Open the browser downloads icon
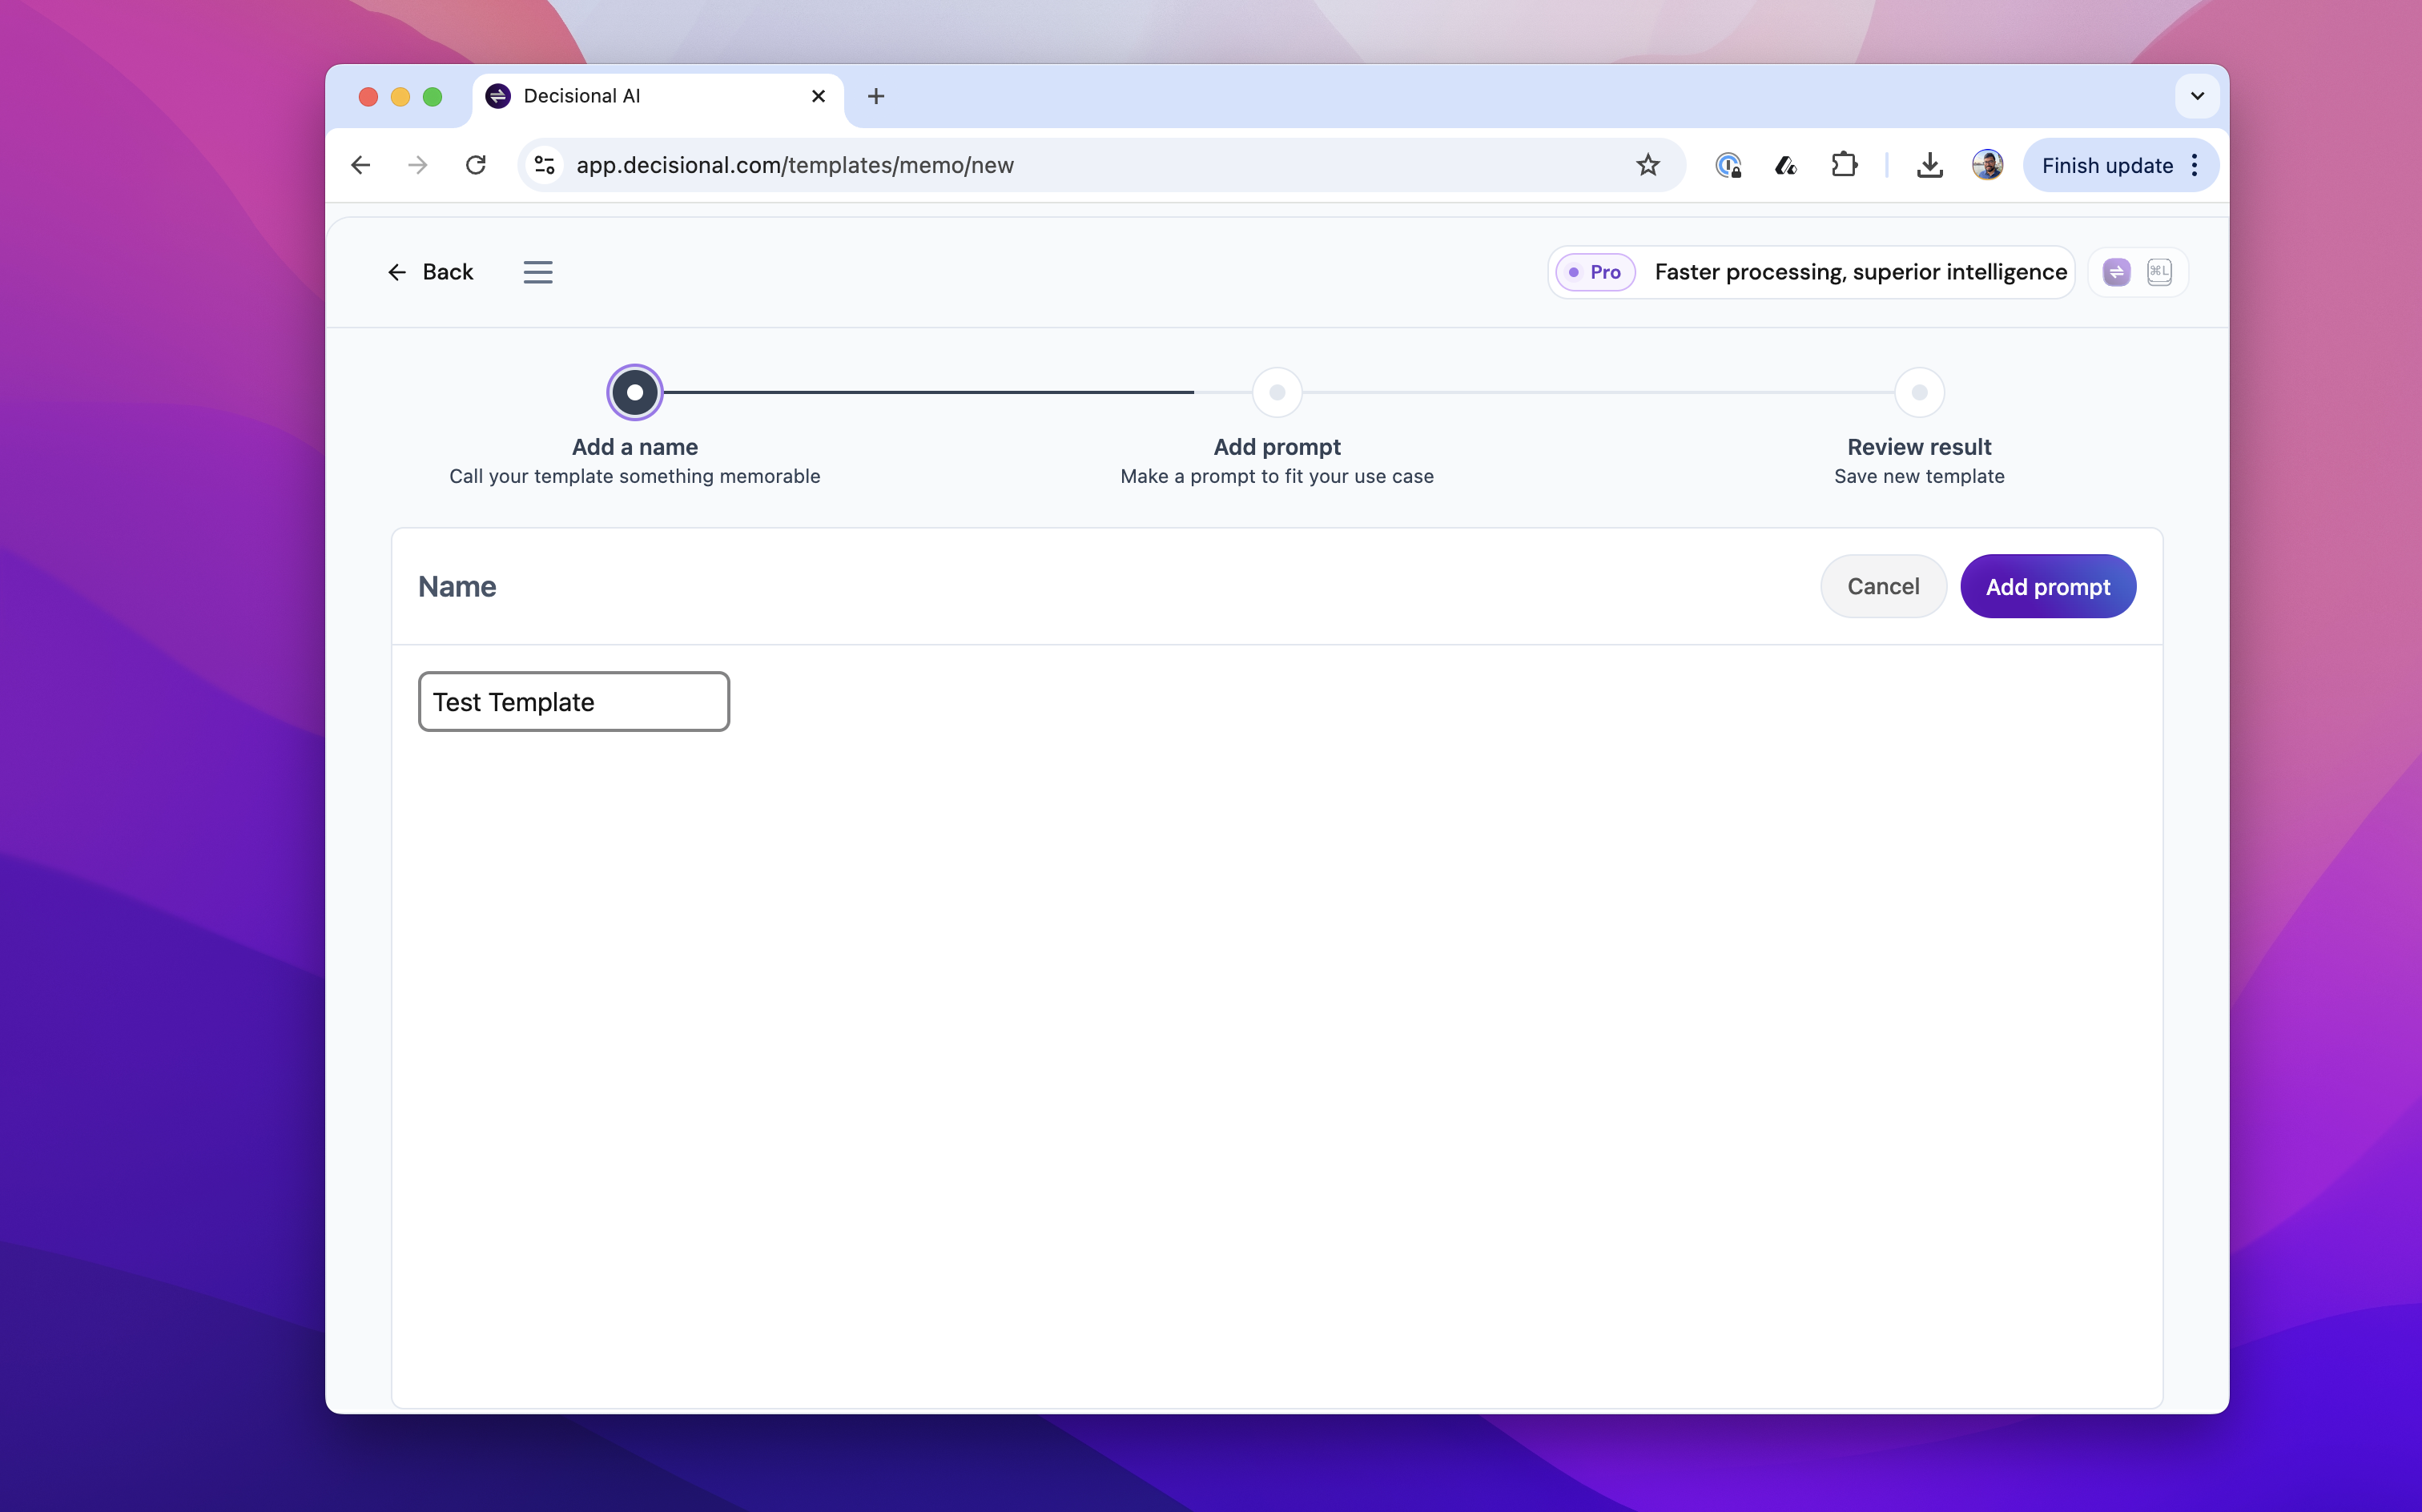 [1929, 165]
